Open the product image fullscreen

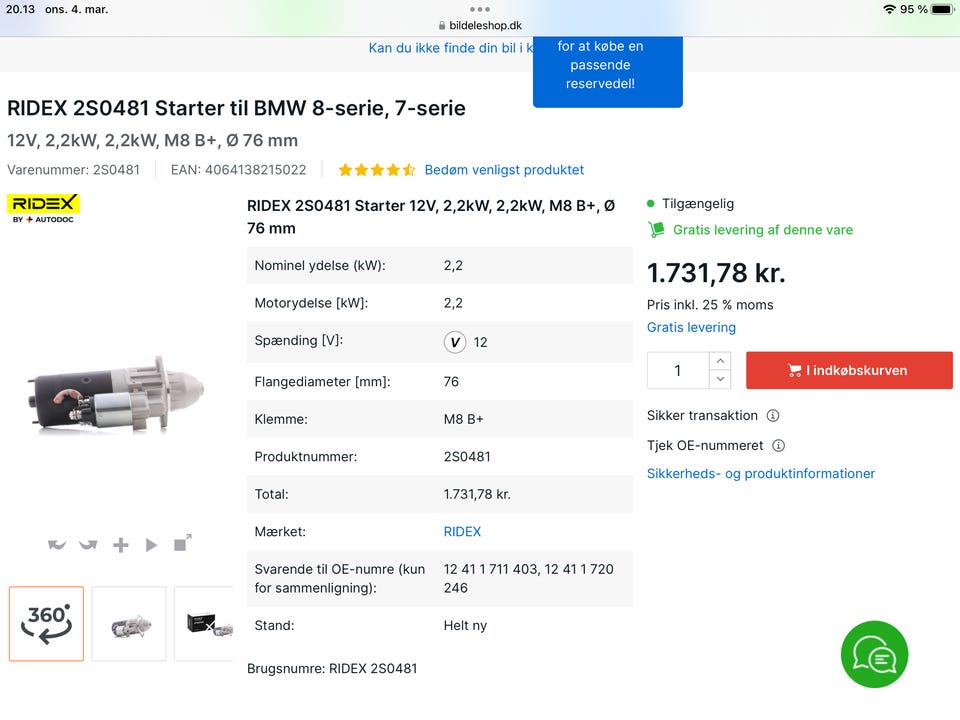(x=182, y=544)
